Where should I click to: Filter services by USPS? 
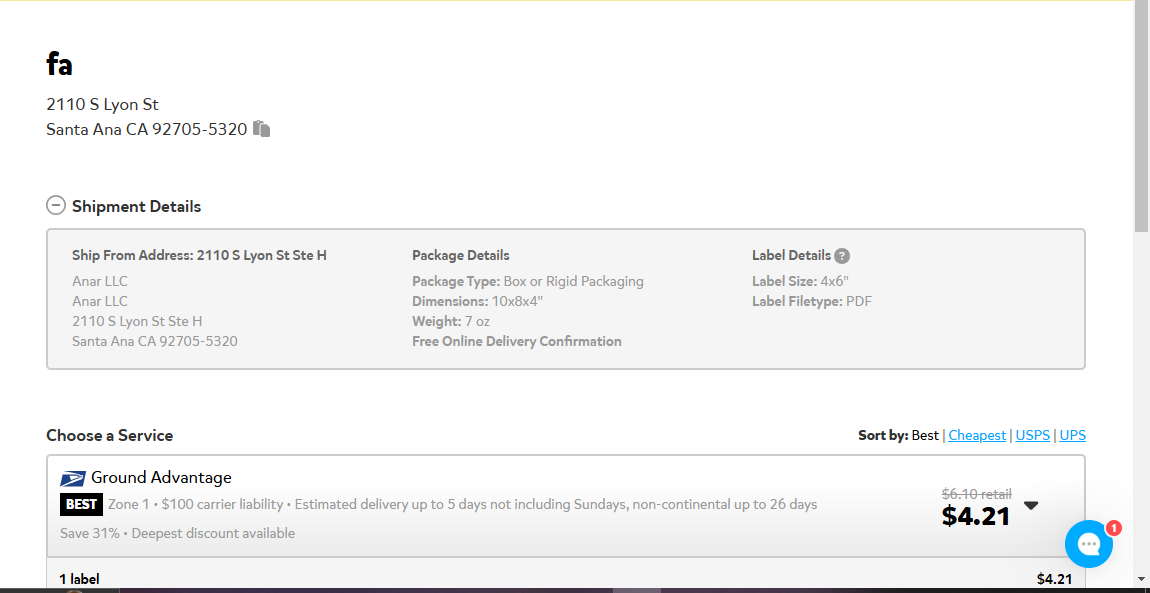tap(1033, 435)
